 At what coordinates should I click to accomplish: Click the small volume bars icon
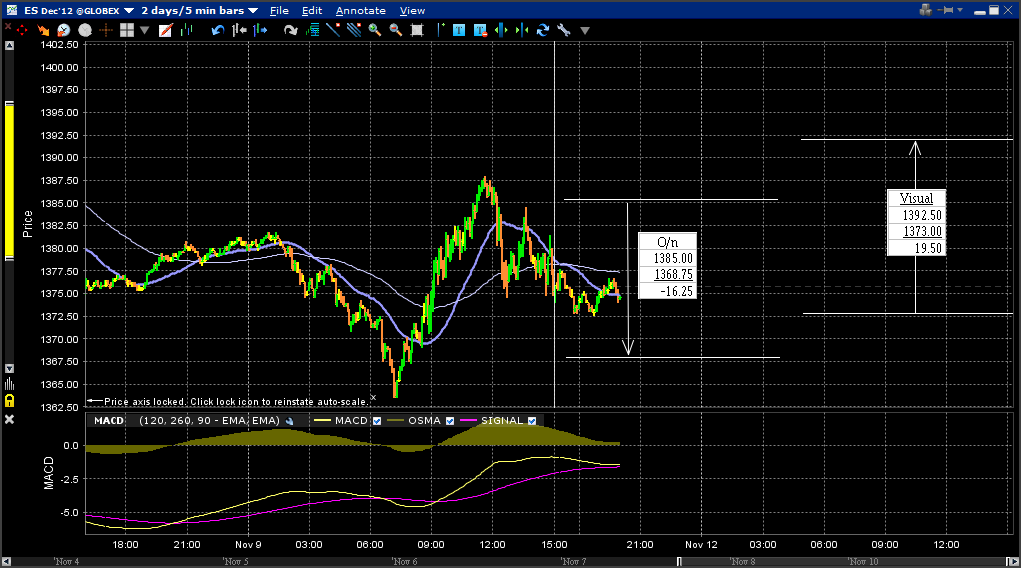pos(9,384)
